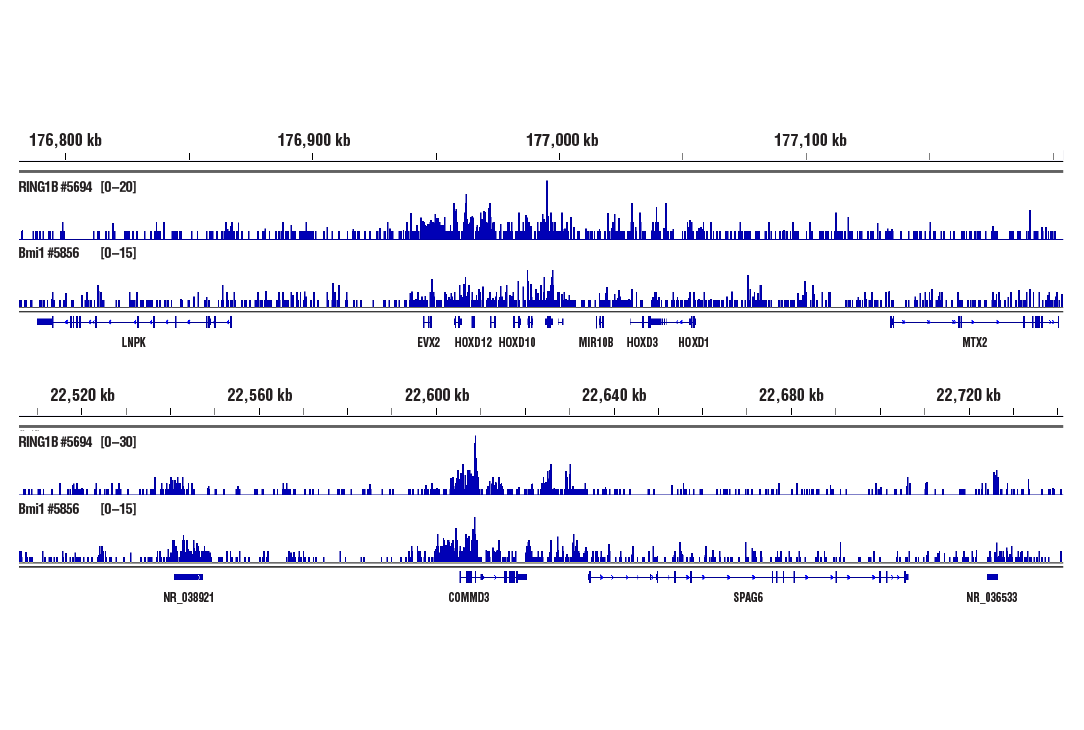The image size is (1084, 730).
Task: Click the HOXD10 gene glyph
Action: click(516, 321)
